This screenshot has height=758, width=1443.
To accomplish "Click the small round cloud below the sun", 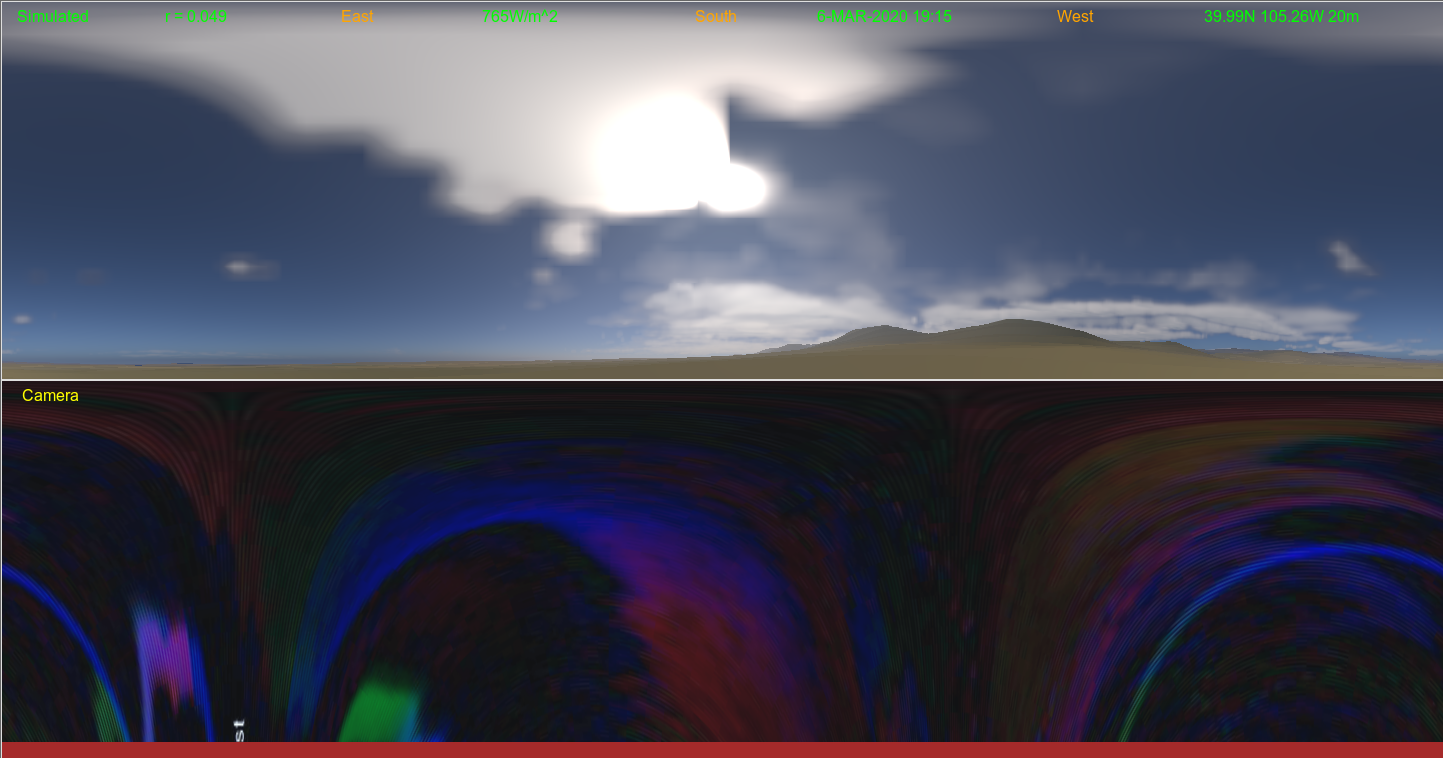I will [572, 240].
